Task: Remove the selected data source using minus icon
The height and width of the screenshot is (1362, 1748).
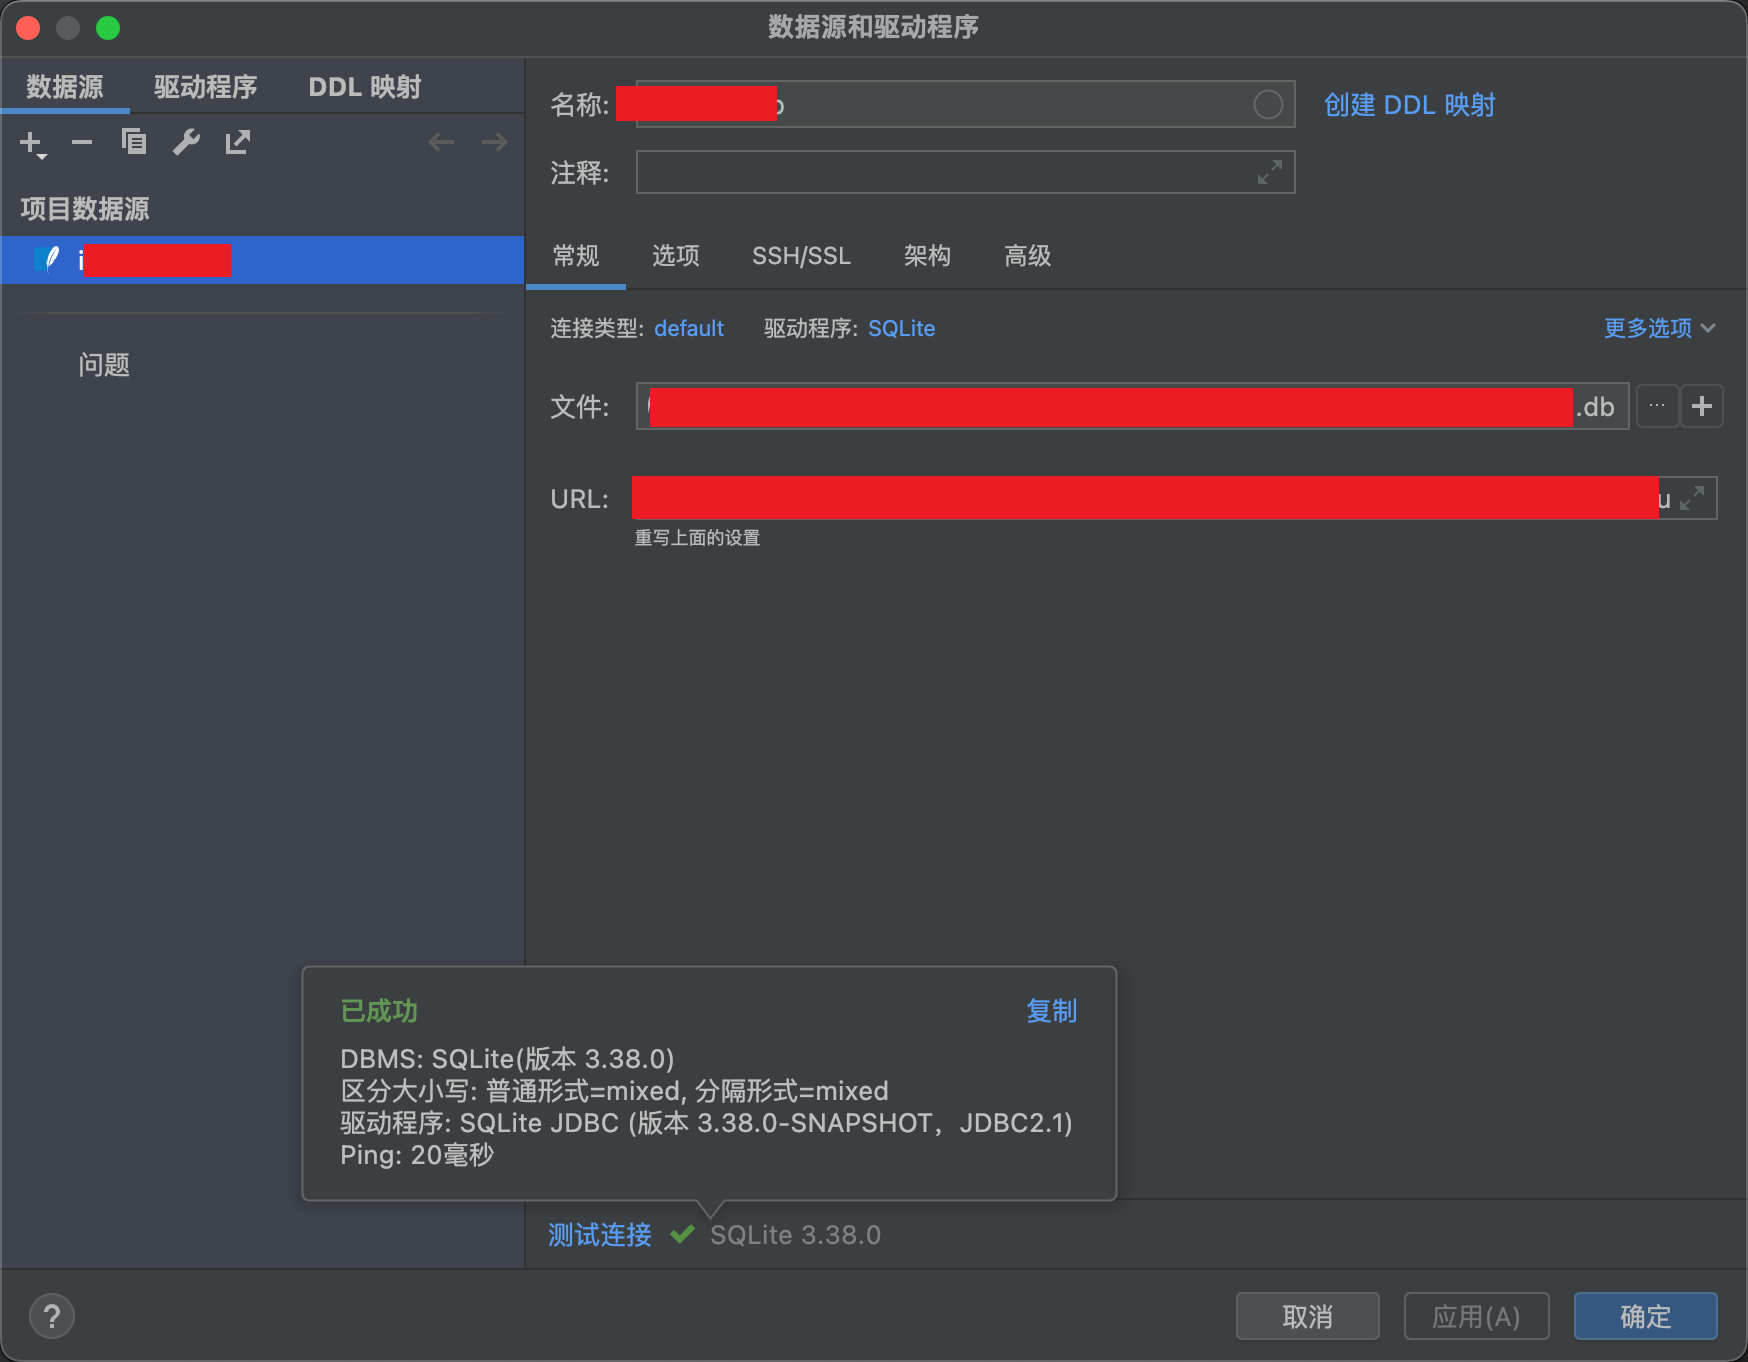Action: 82,143
